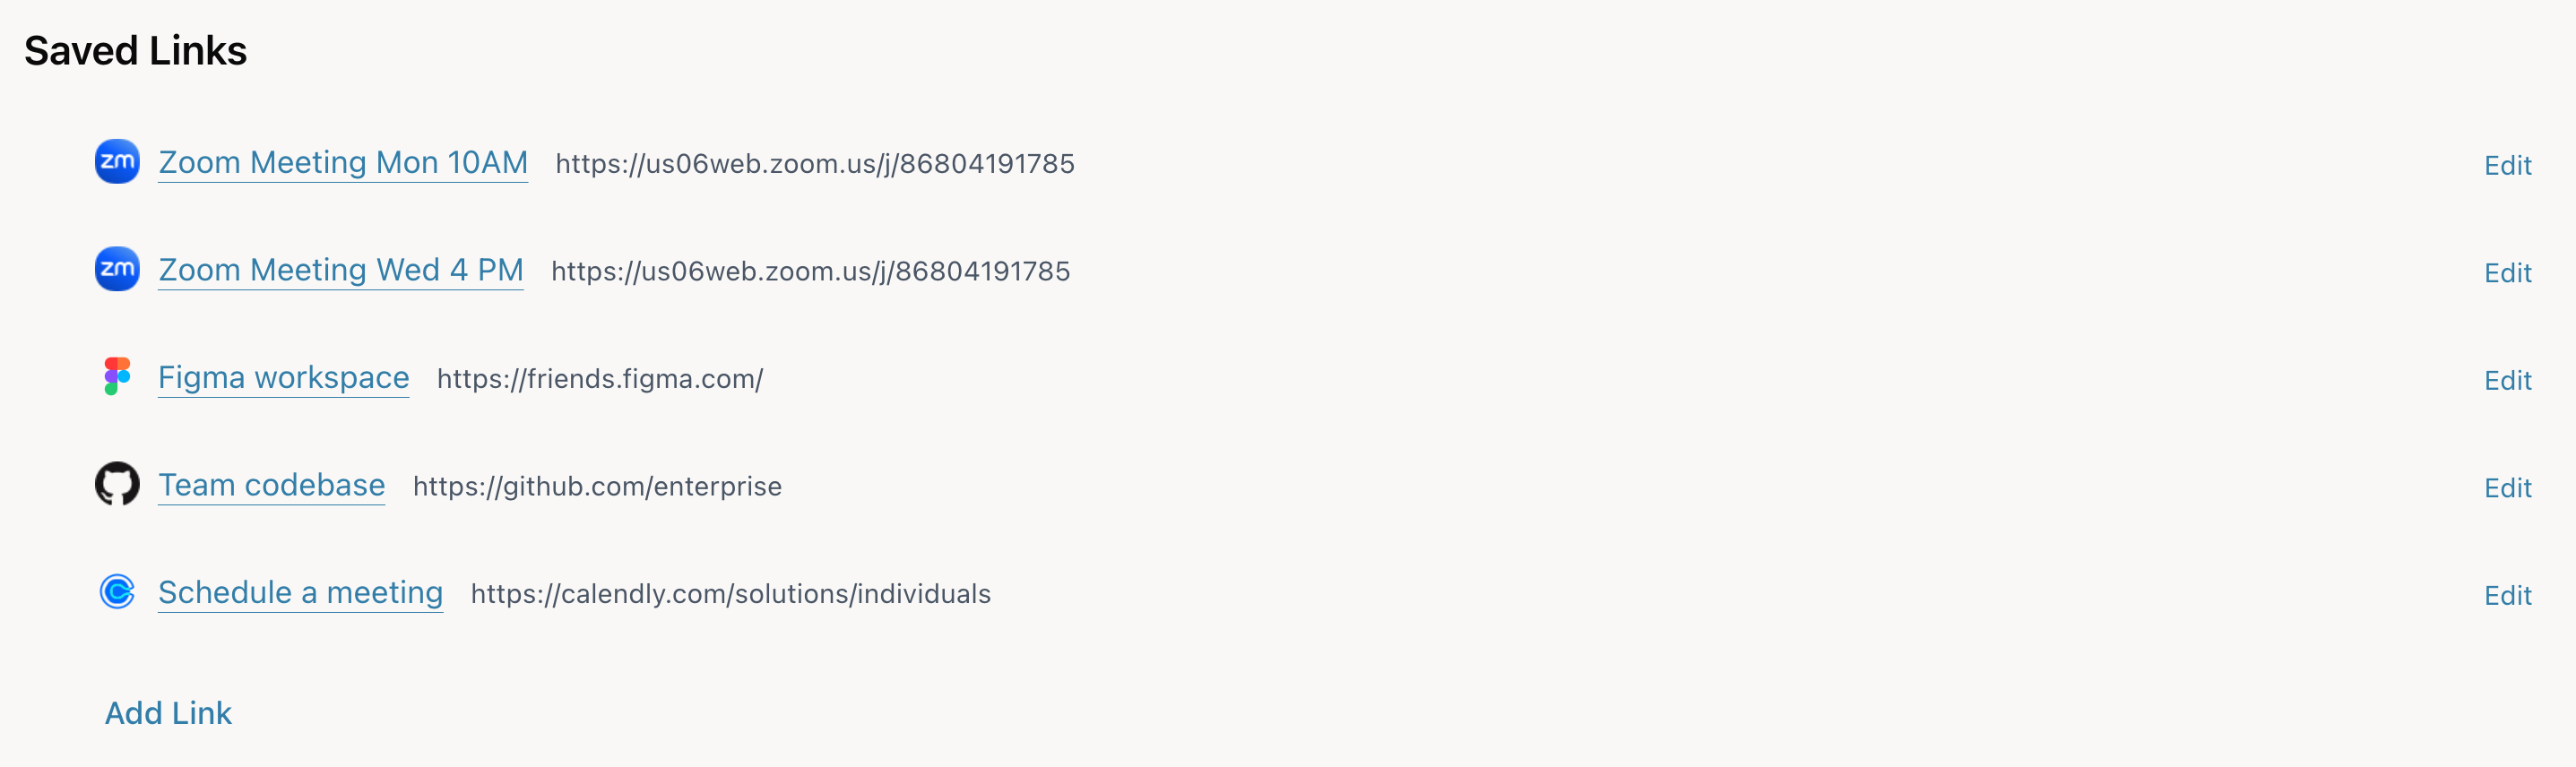Click the Zoom icon beside Mon 10AM meeting

[x=117, y=162]
